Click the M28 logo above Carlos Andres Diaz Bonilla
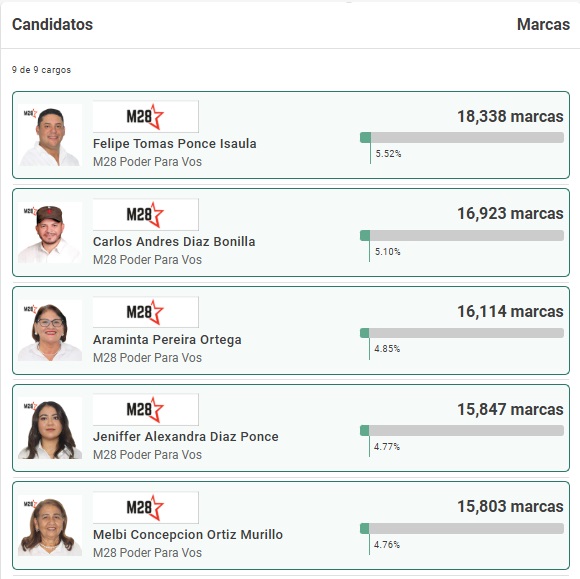 coord(145,214)
